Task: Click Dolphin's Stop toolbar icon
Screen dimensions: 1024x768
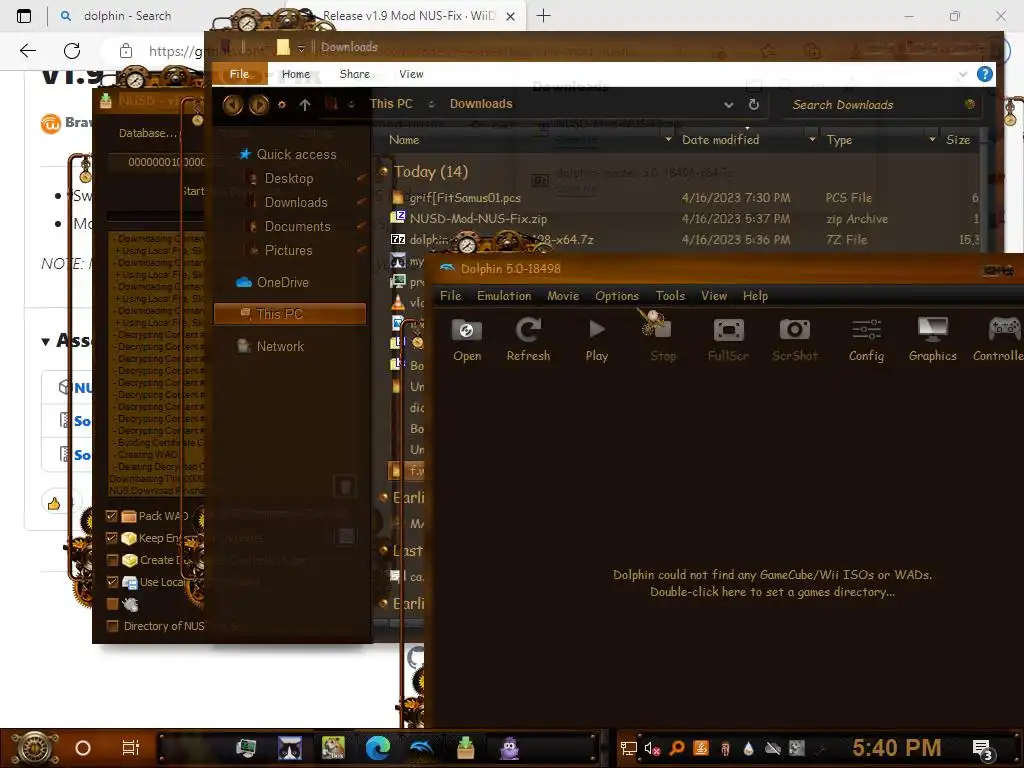Action: 663,340
